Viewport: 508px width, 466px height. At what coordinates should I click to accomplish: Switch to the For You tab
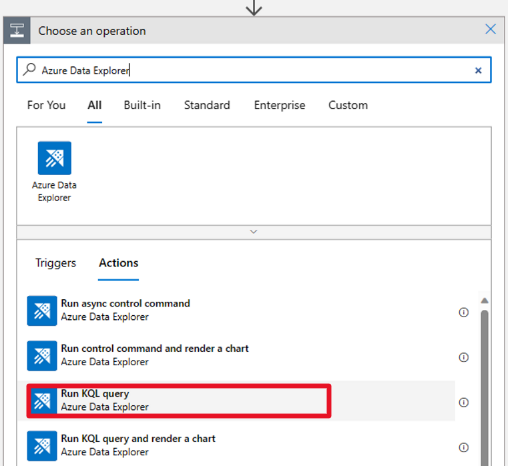(46, 105)
